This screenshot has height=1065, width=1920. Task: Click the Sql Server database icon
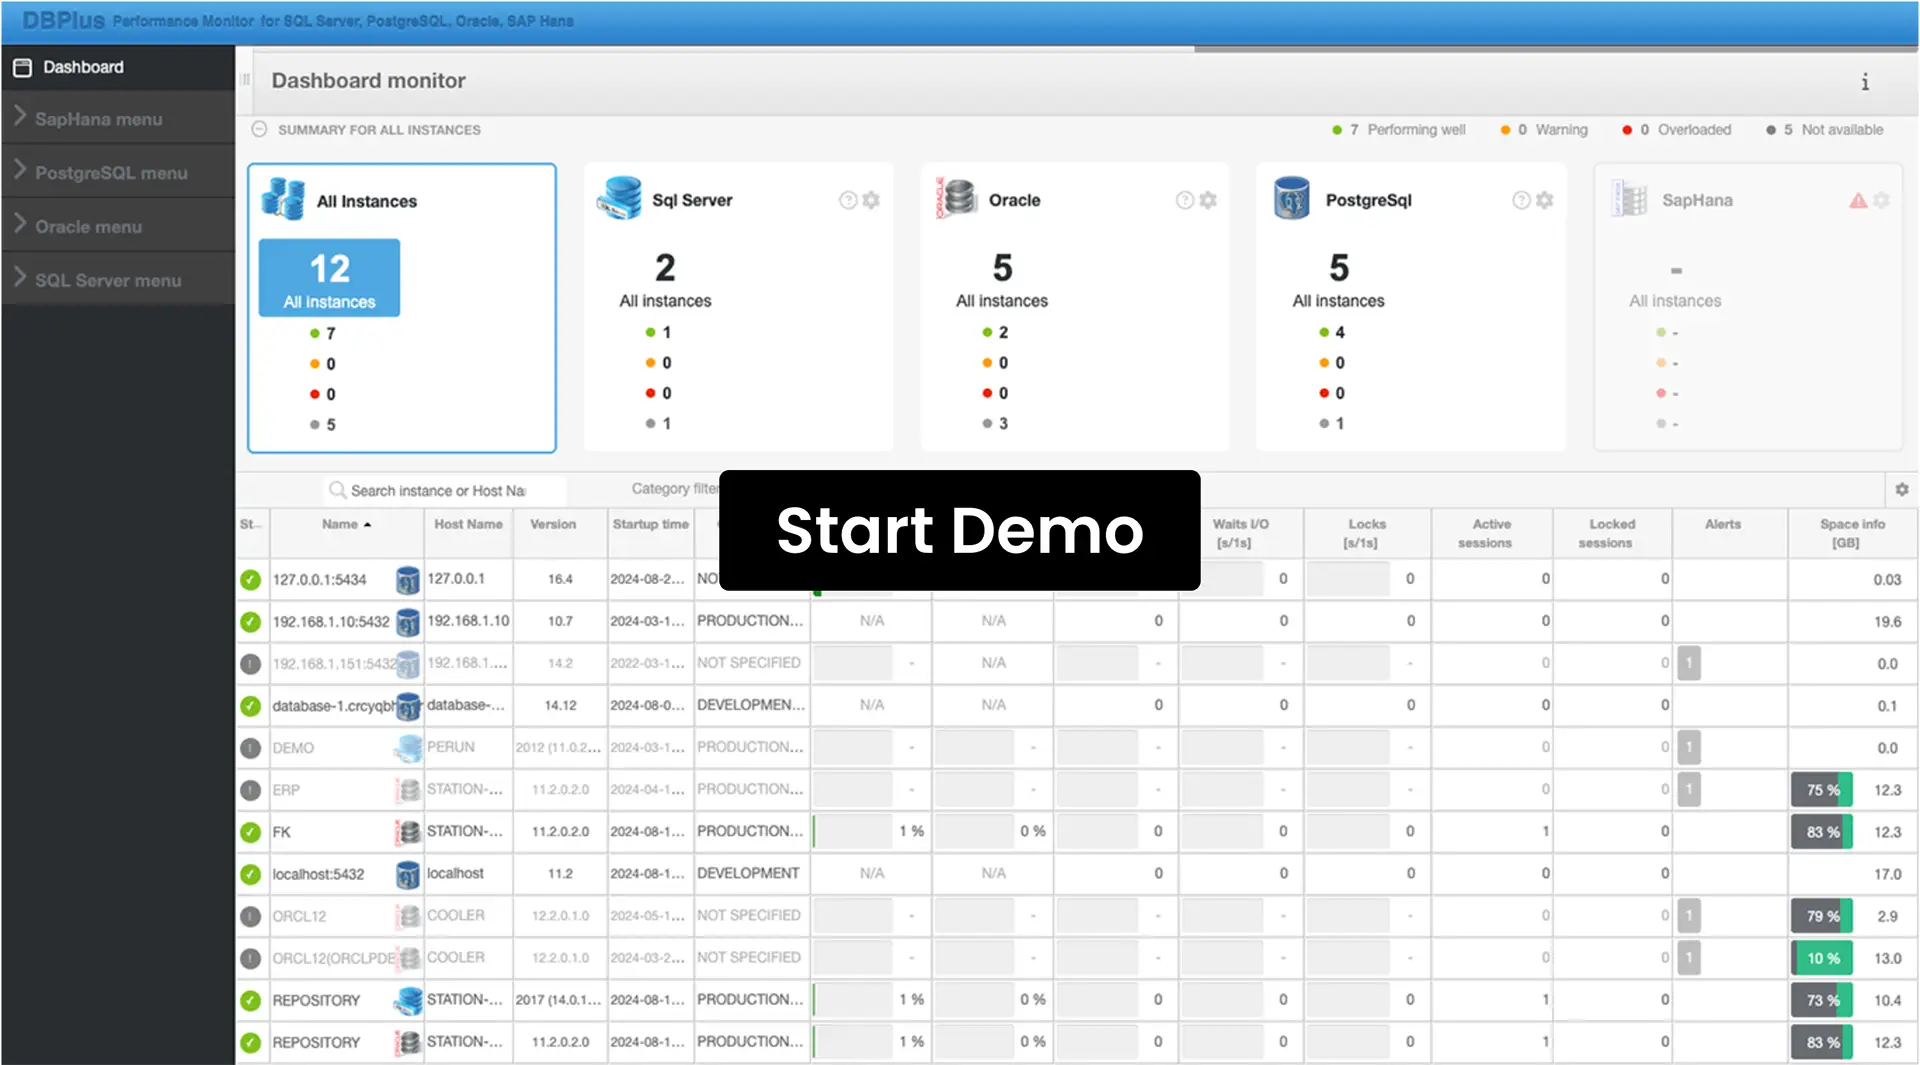(620, 198)
